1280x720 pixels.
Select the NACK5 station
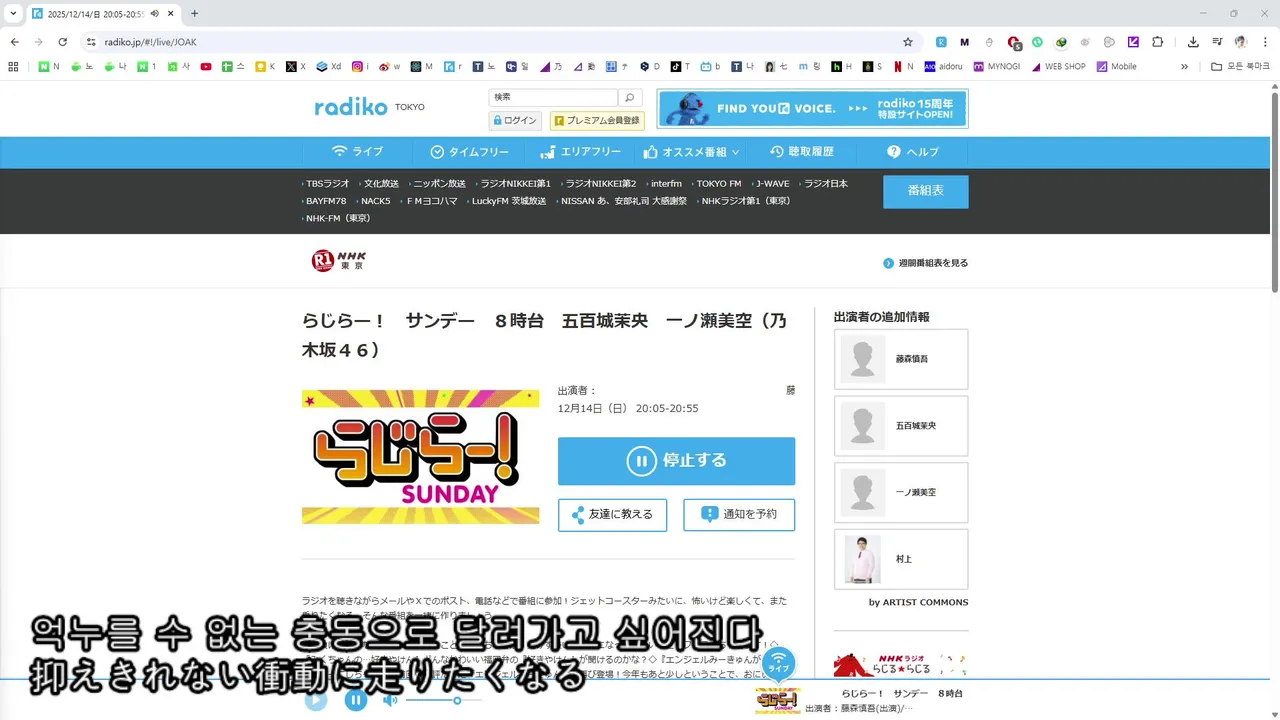pyautogui.click(x=374, y=201)
